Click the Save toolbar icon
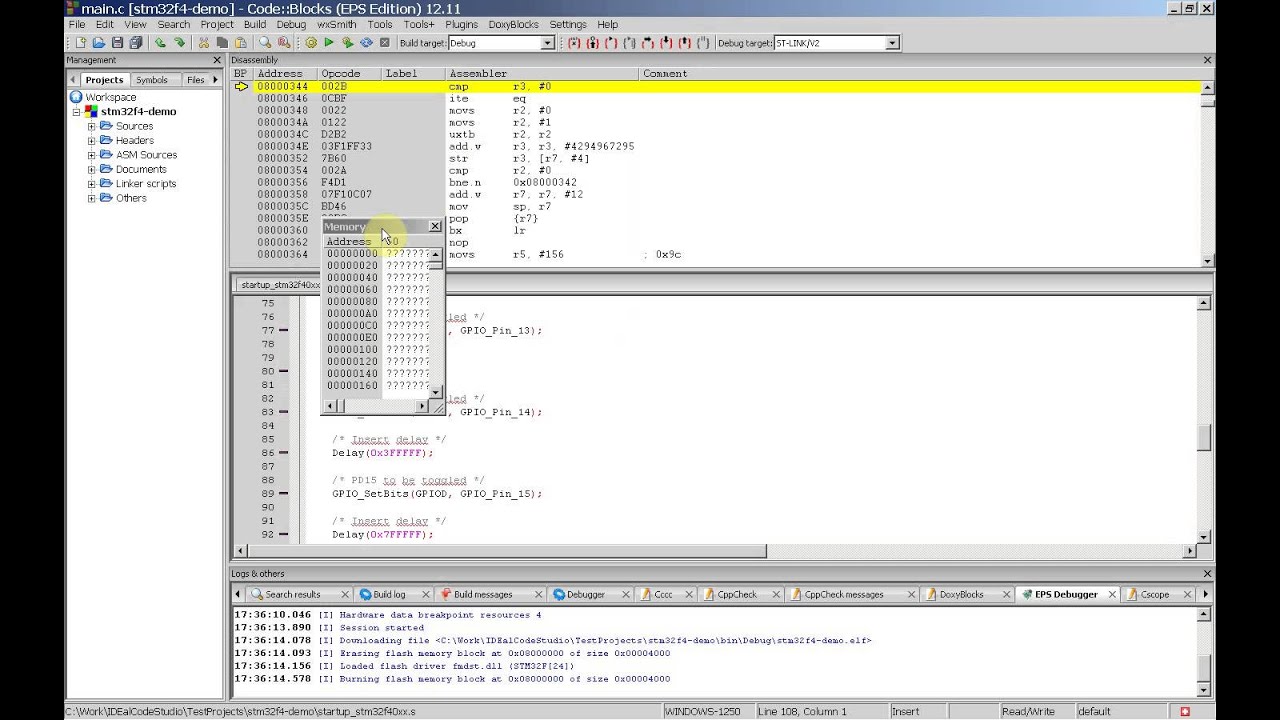This screenshot has height=720, width=1280. (x=117, y=43)
